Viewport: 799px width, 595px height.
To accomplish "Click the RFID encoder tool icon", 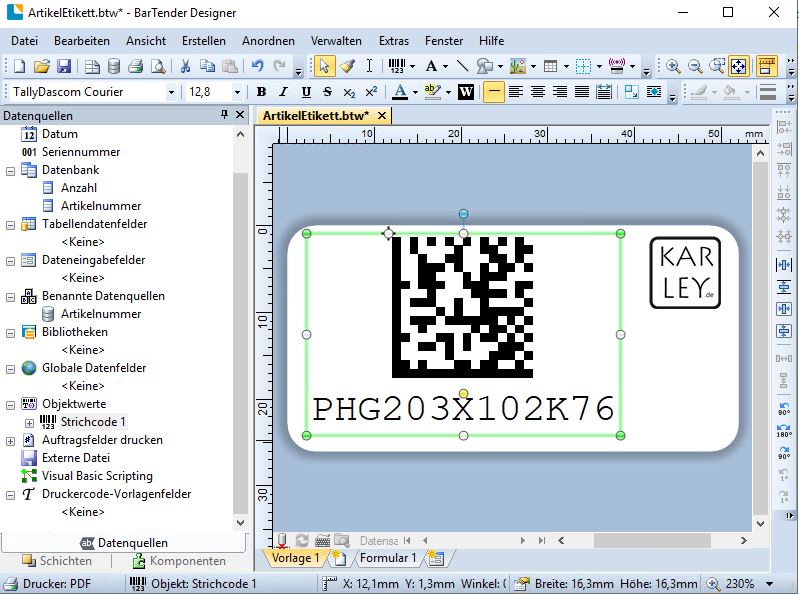I will click(x=617, y=66).
